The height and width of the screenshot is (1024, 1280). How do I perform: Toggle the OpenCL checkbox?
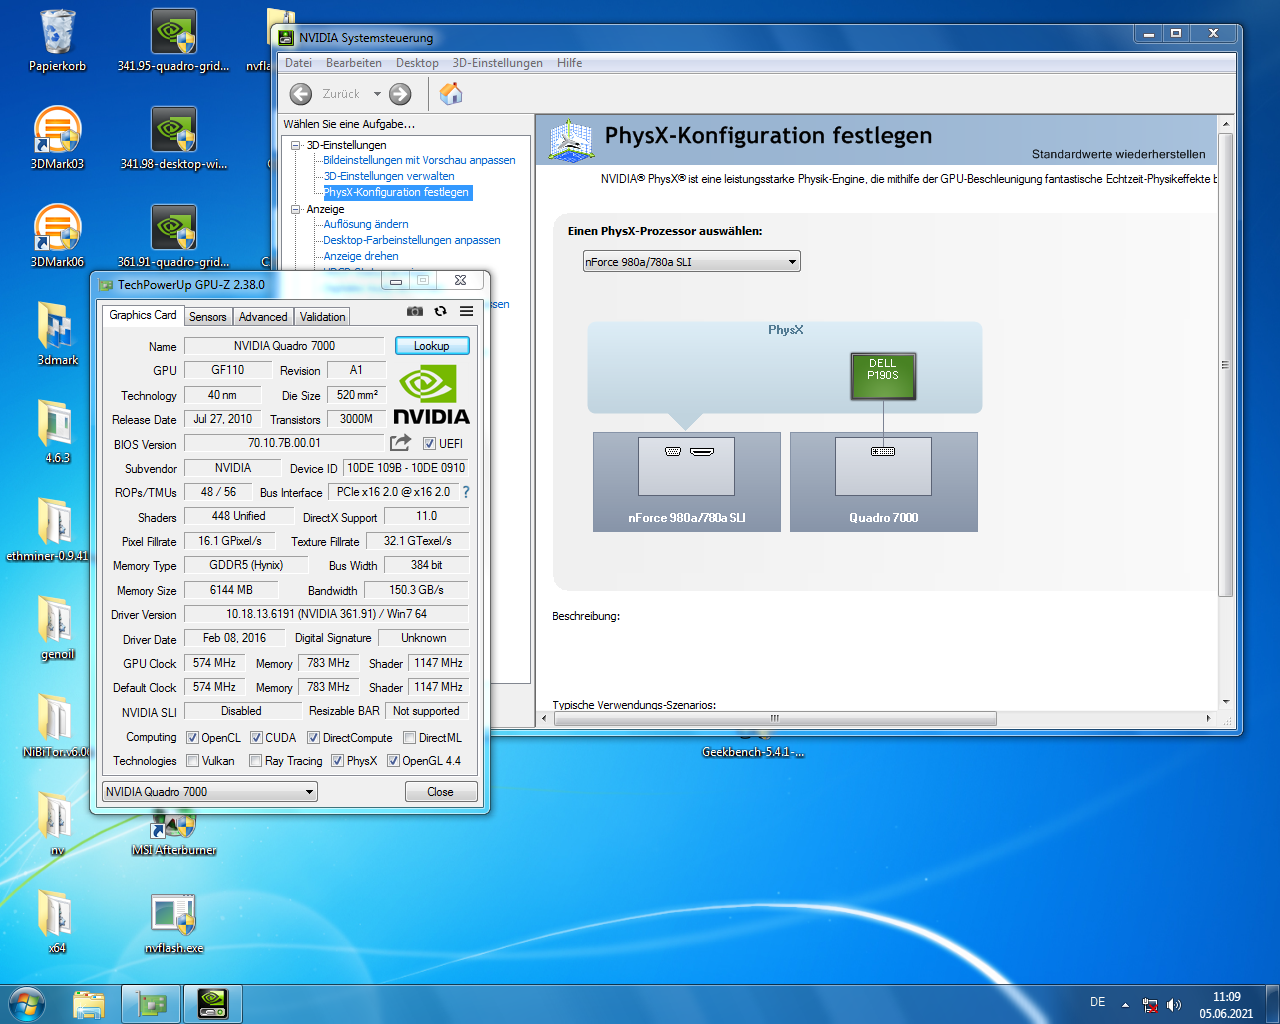[193, 738]
